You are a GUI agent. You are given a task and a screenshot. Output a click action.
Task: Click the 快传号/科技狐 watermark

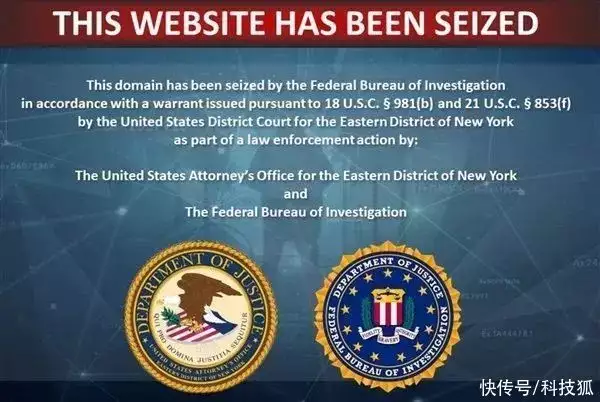[536, 387]
